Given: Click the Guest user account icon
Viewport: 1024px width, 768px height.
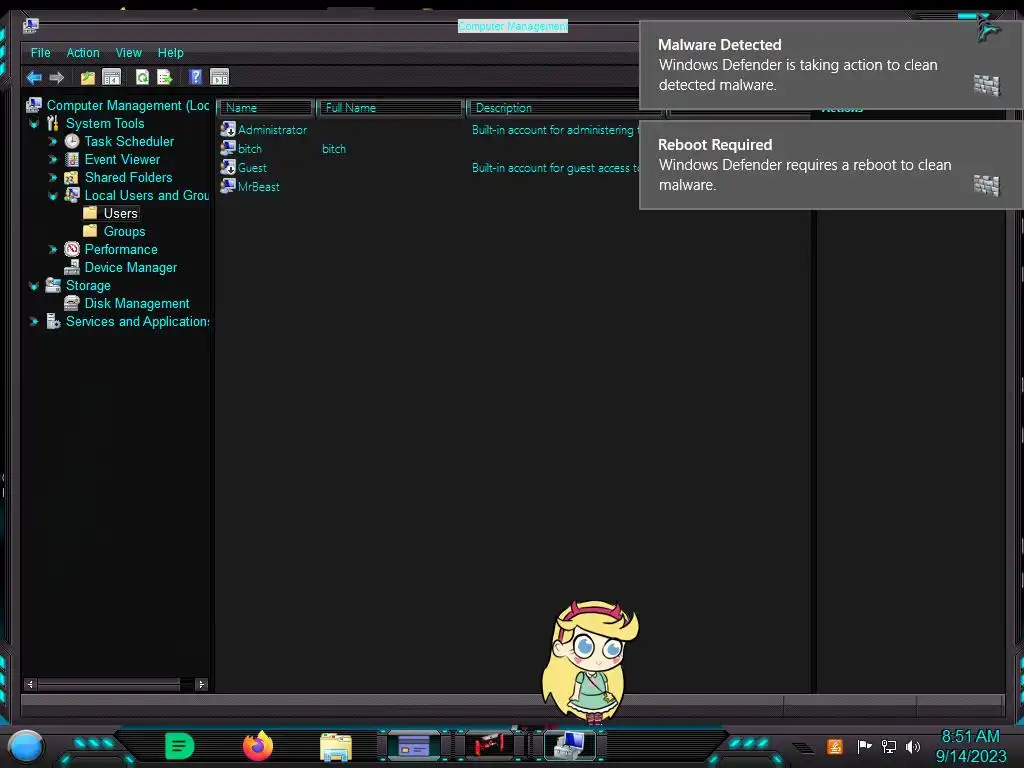Looking at the screenshot, I should coord(228,167).
